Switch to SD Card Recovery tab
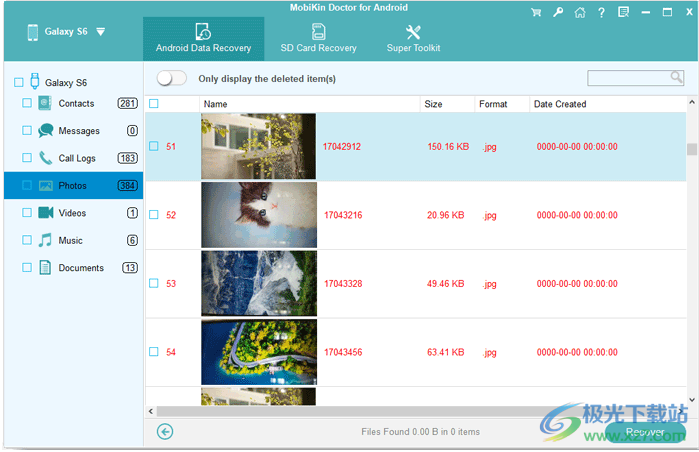This screenshot has width=699, height=452. [x=318, y=39]
